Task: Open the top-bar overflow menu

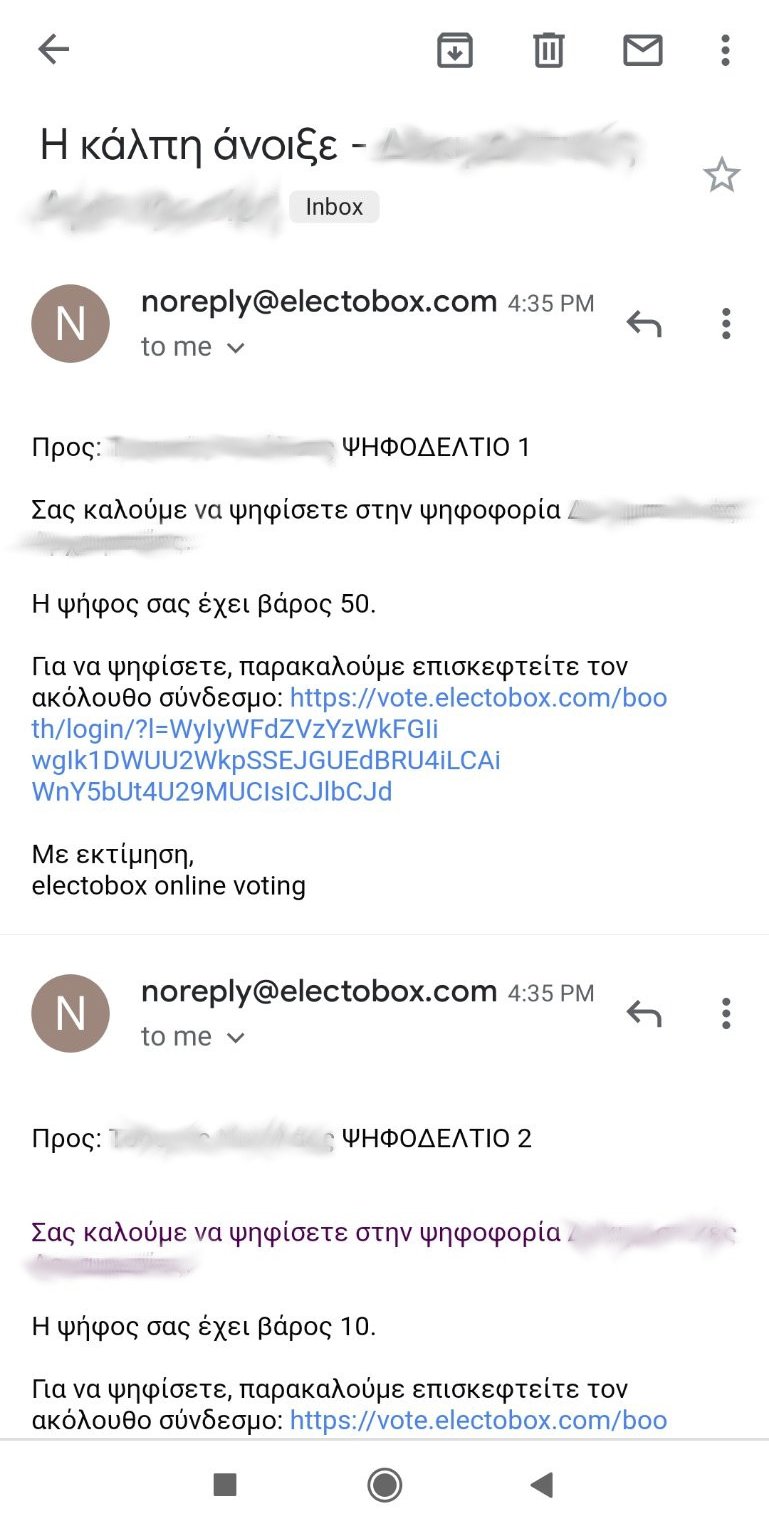Action: pyautogui.click(x=725, y=49)
